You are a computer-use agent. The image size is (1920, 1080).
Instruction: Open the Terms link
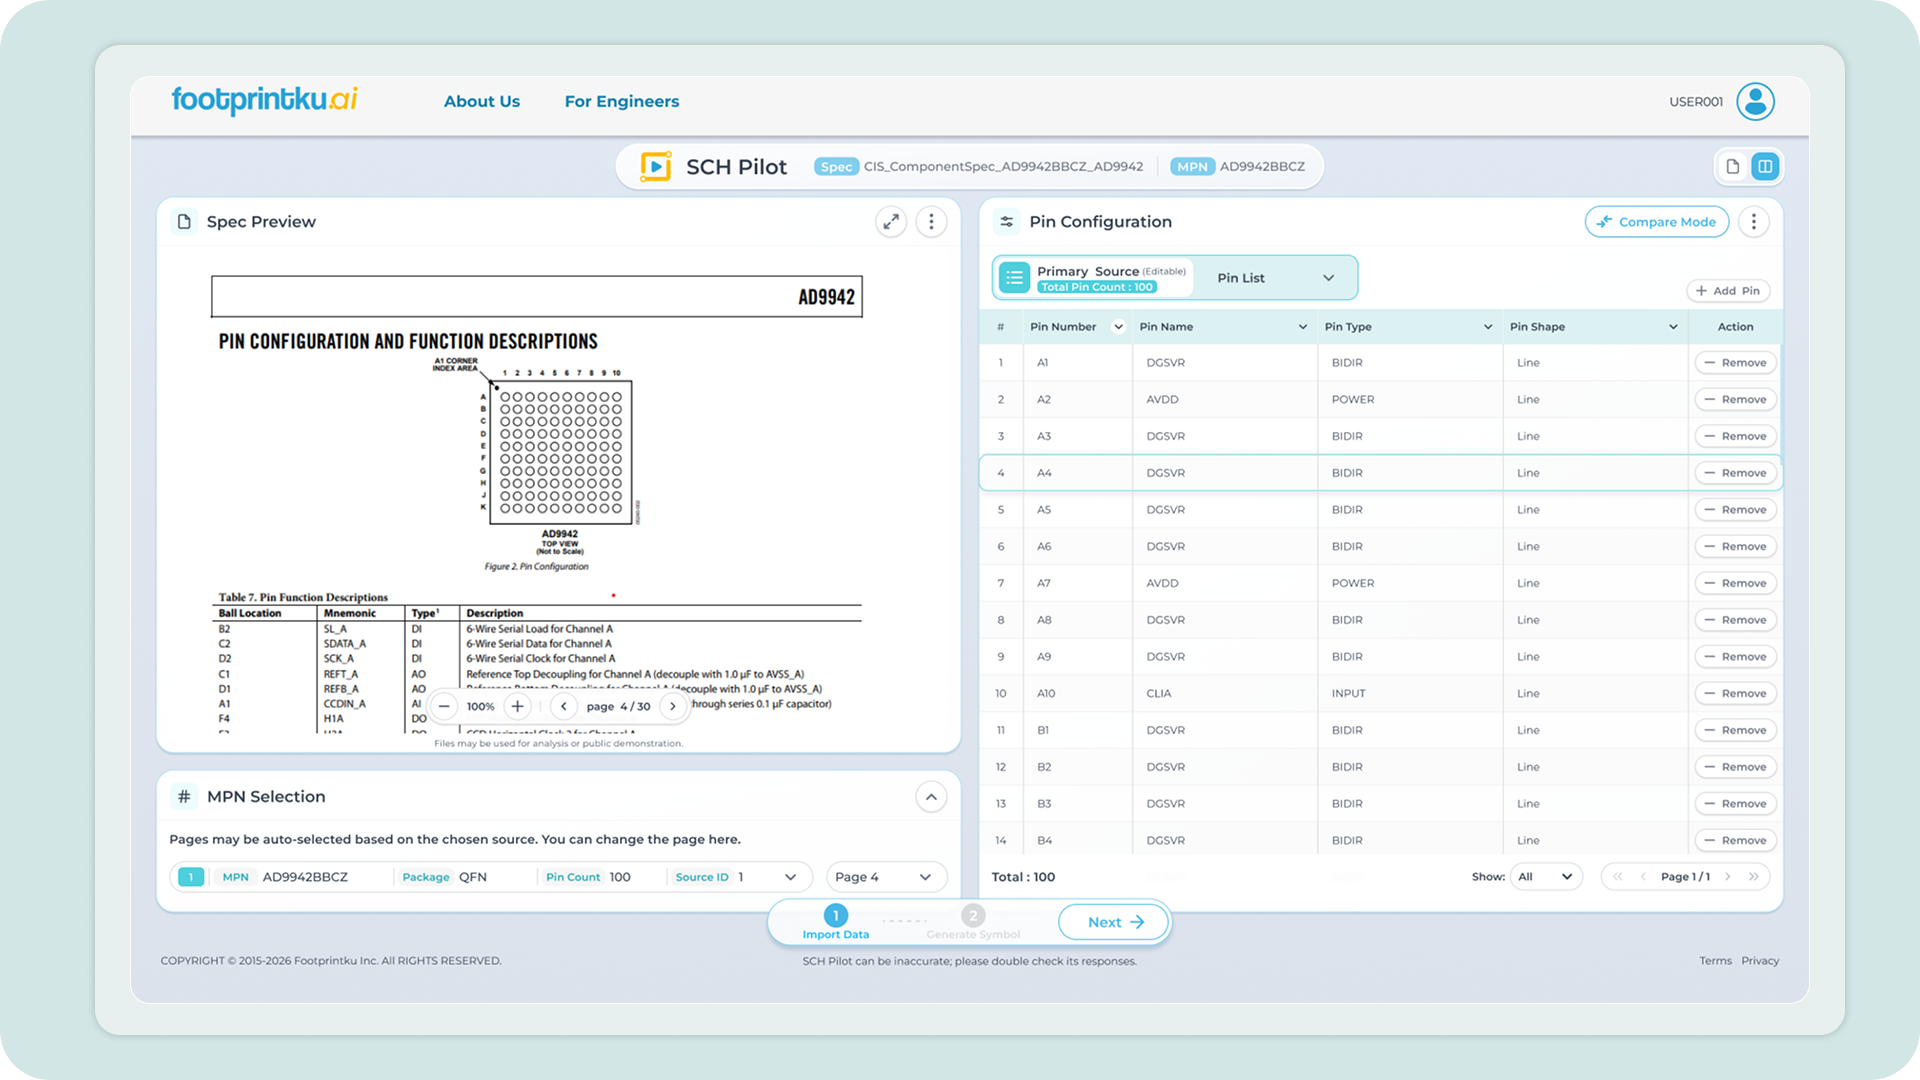1715,961
